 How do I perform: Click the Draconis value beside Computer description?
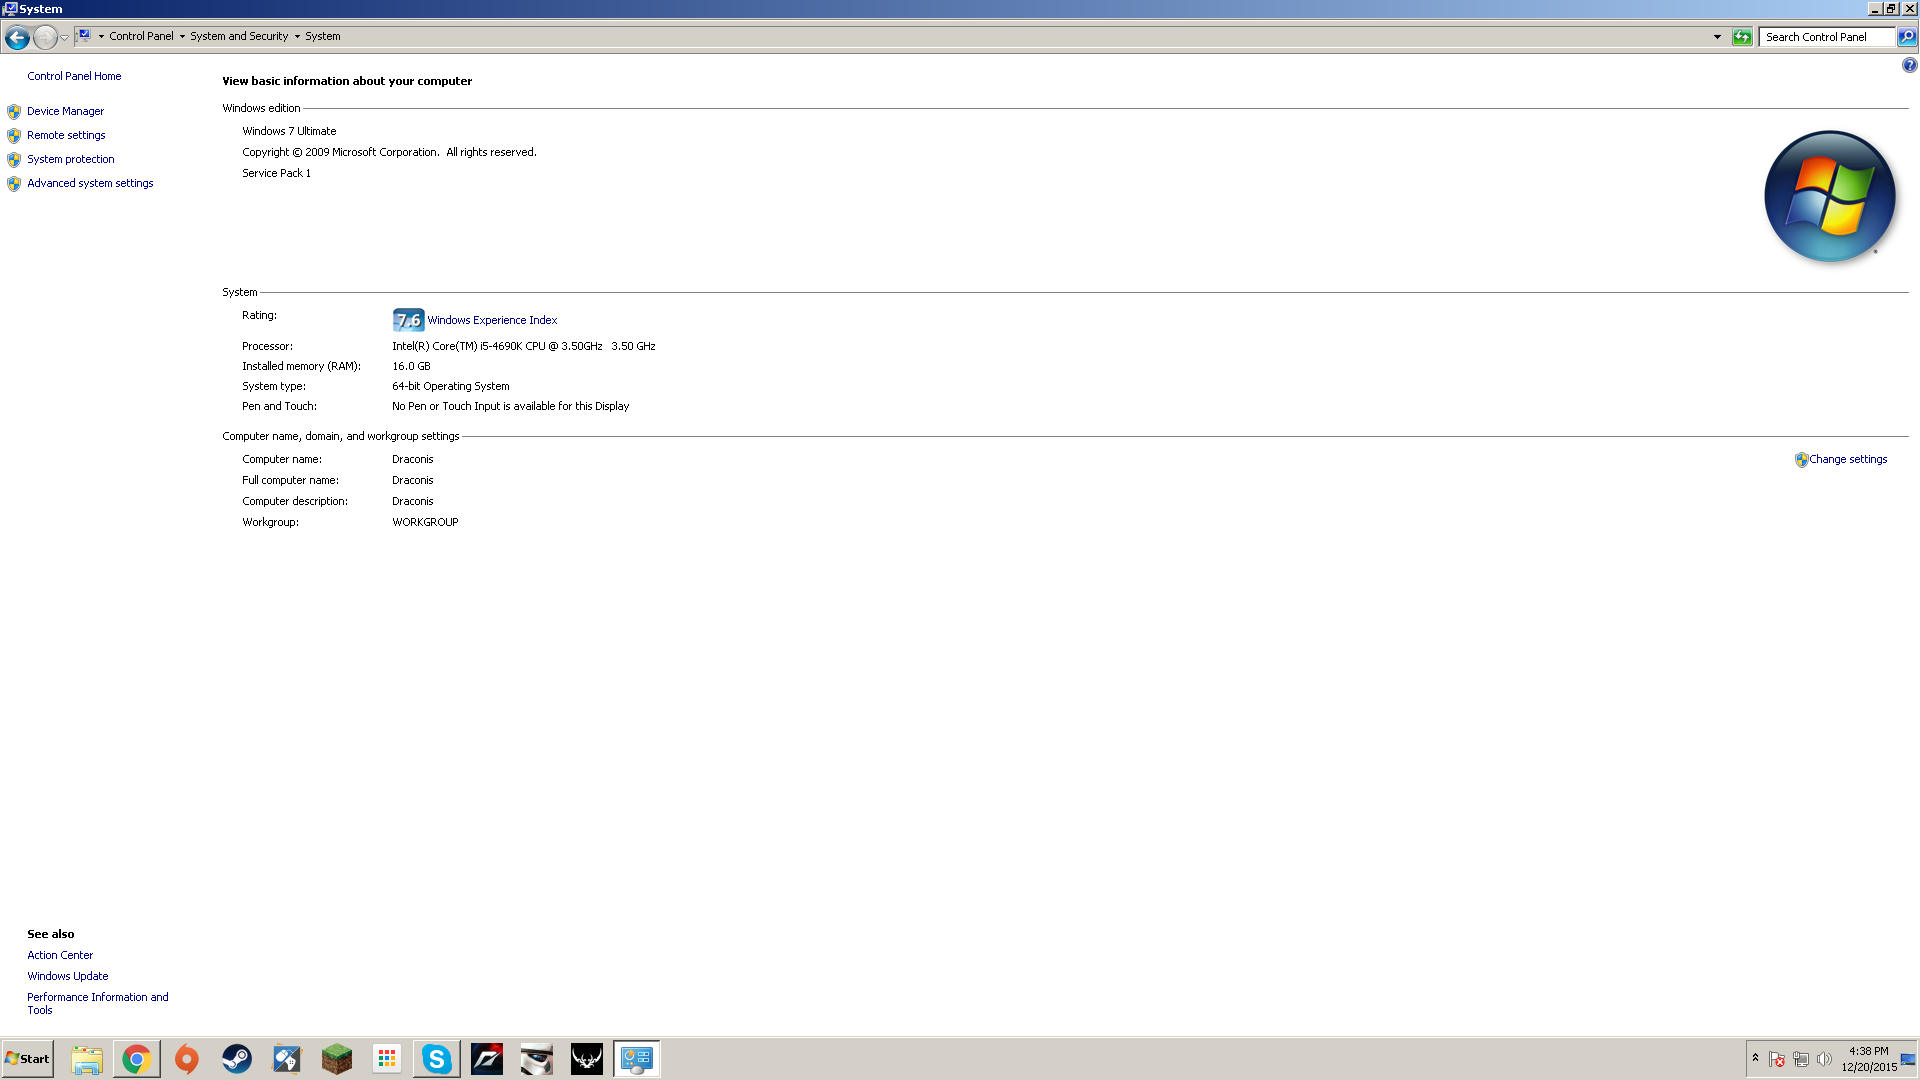click(x=412, y=501)
